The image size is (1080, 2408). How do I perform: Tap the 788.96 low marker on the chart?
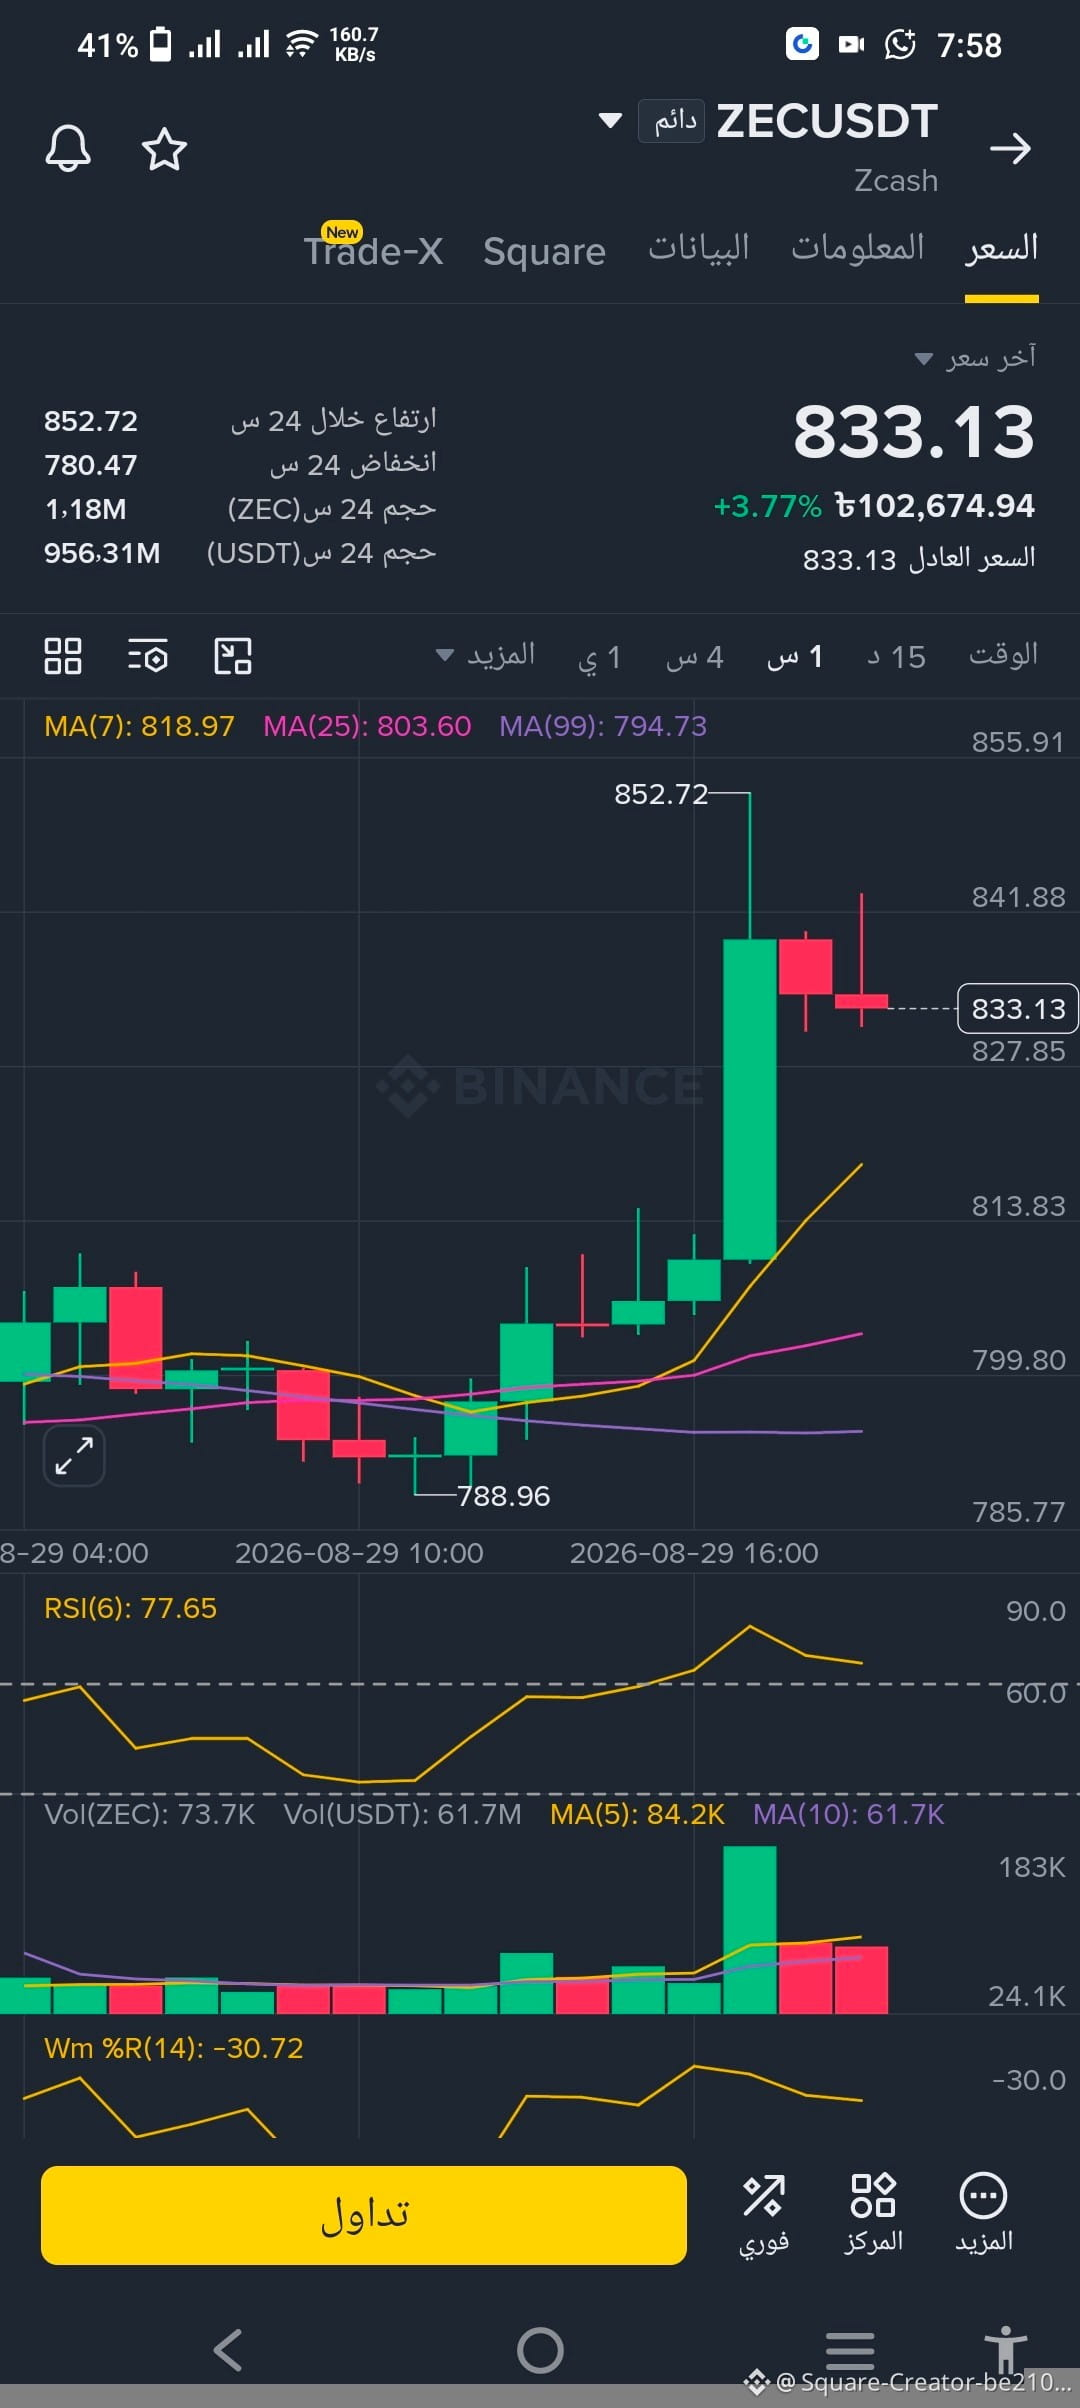coord(503,1496)
